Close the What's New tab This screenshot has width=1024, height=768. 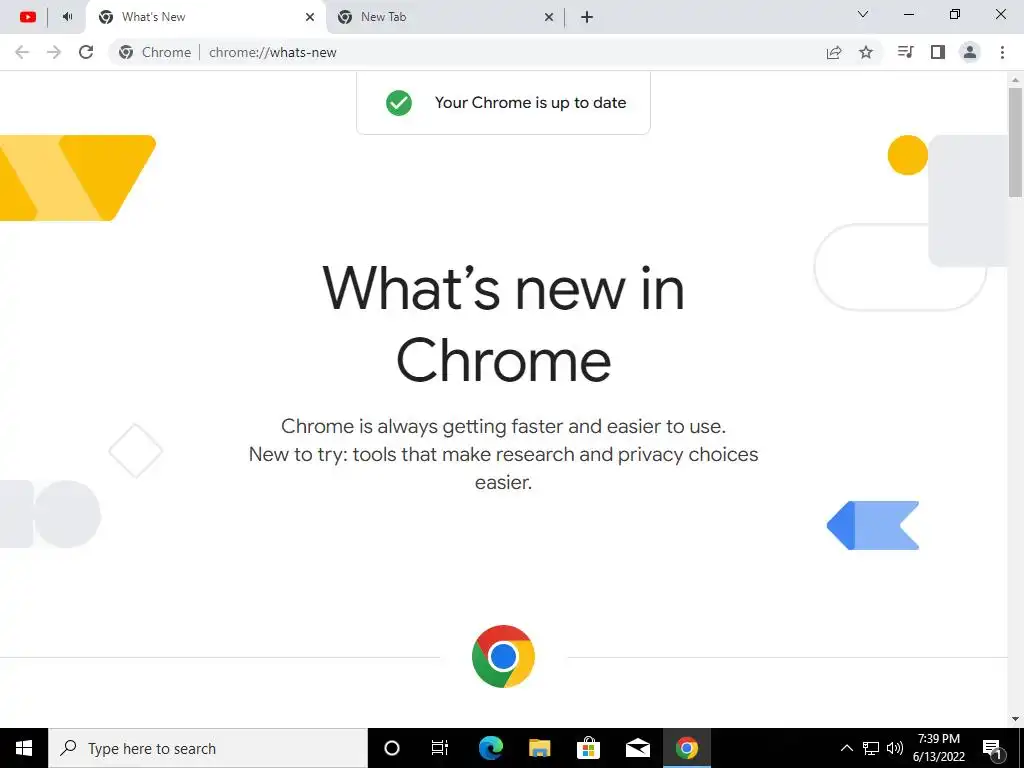310,17
